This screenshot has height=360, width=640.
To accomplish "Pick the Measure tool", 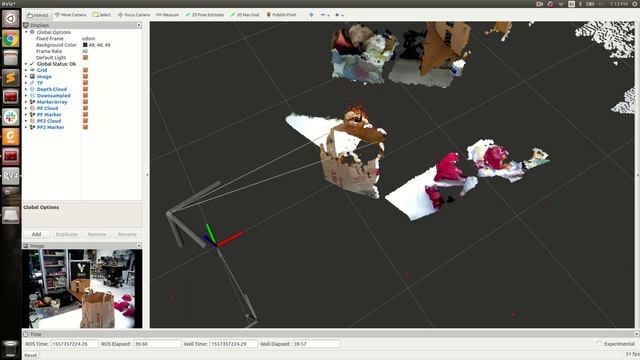I will pyautogui.click(x=167, y=15).
